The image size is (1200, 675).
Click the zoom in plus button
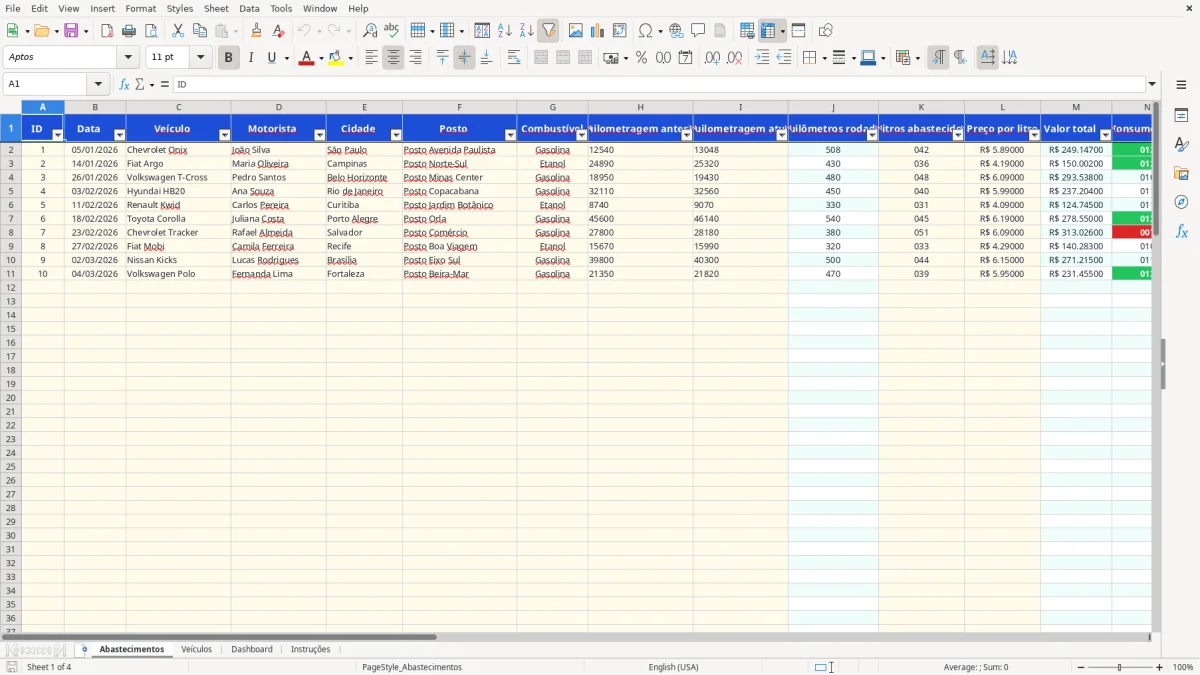(1160, 667)
